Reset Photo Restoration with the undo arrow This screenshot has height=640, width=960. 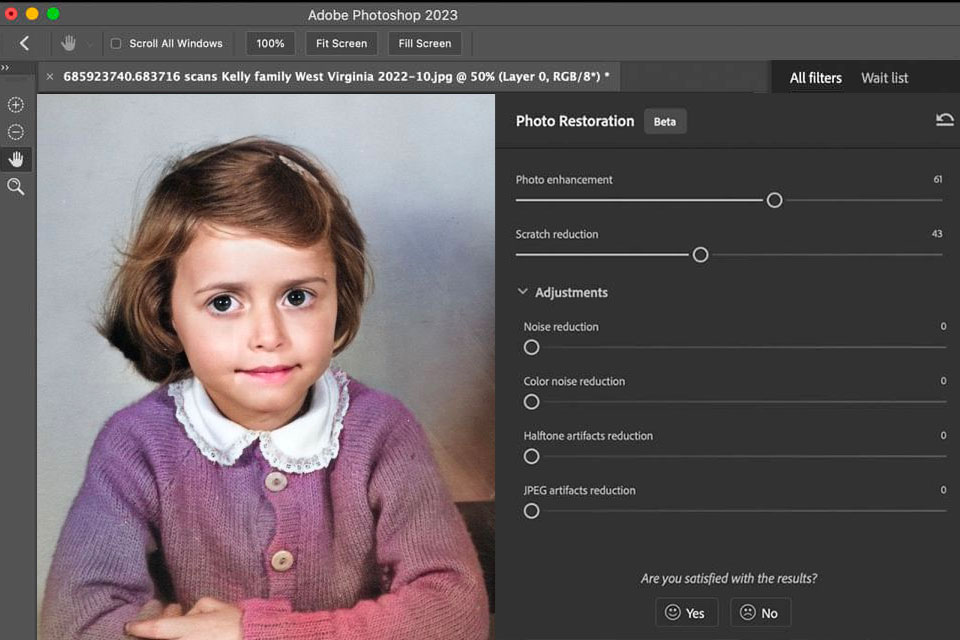945,119
